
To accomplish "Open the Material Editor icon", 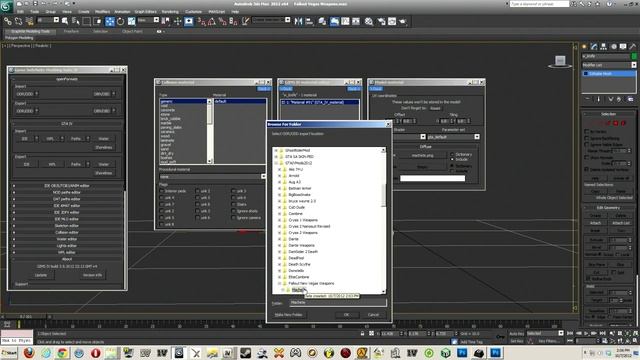I will coord(369,22).
